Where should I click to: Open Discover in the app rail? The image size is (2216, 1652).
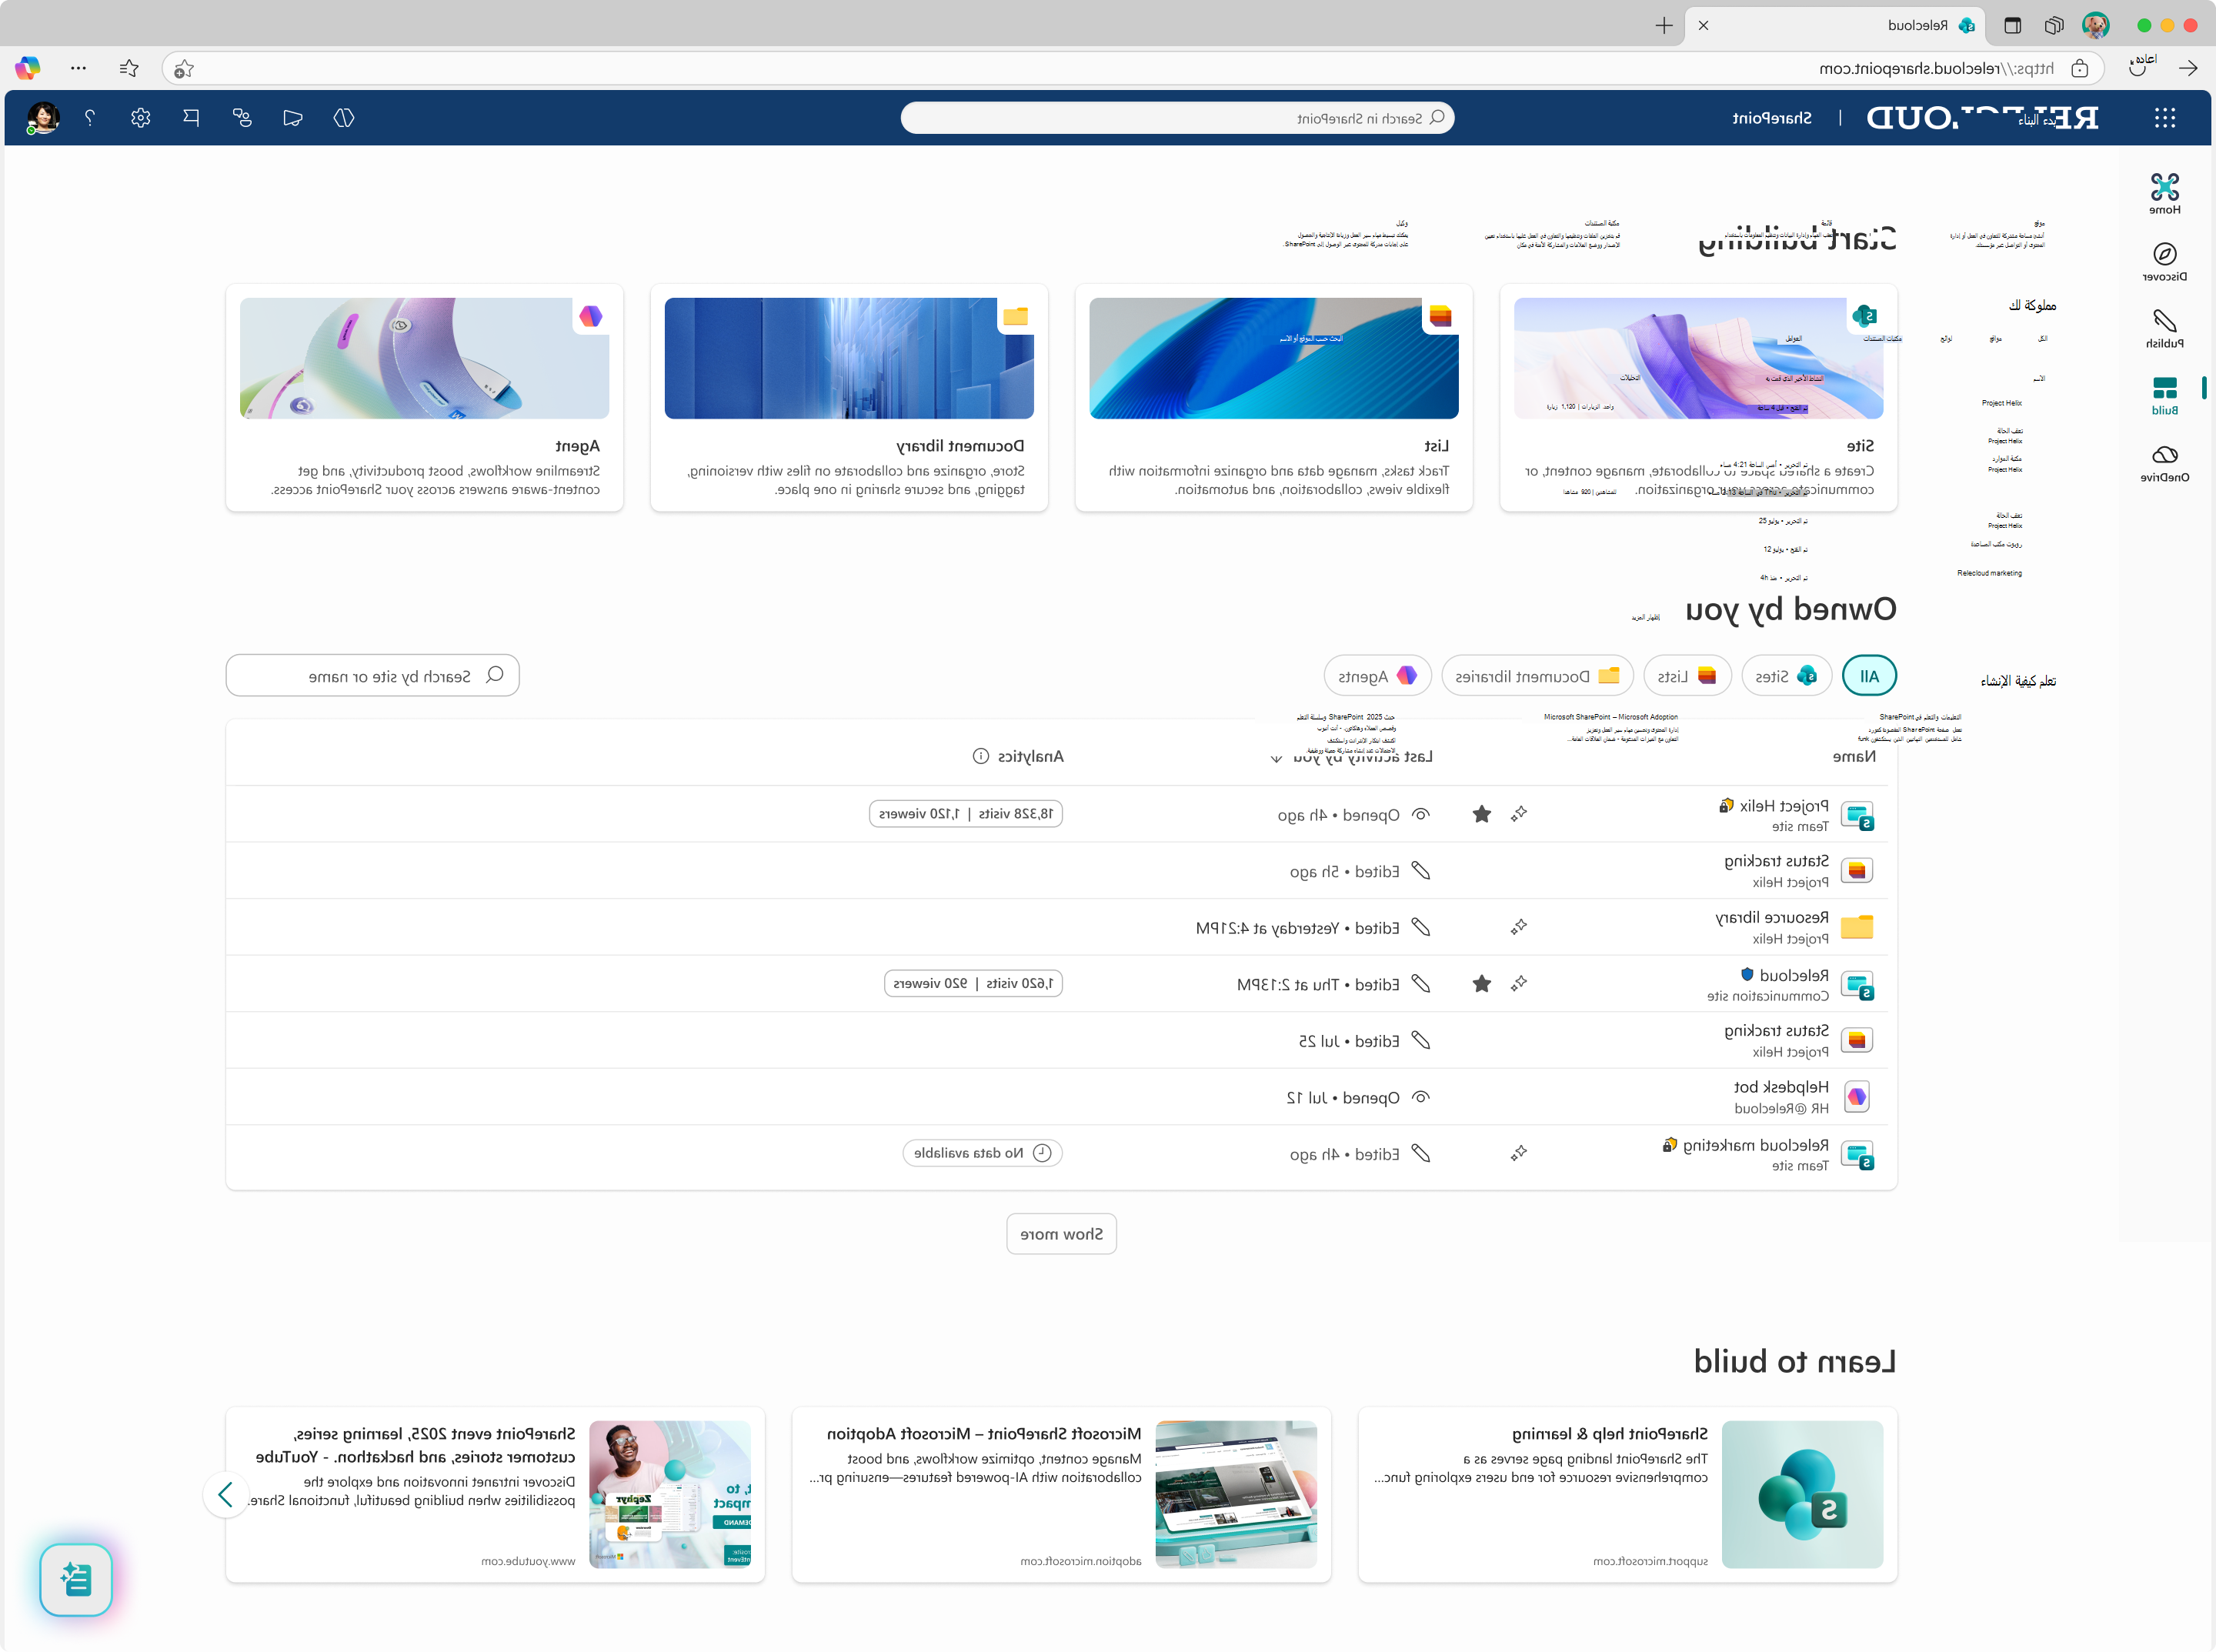click(2164, 261)
